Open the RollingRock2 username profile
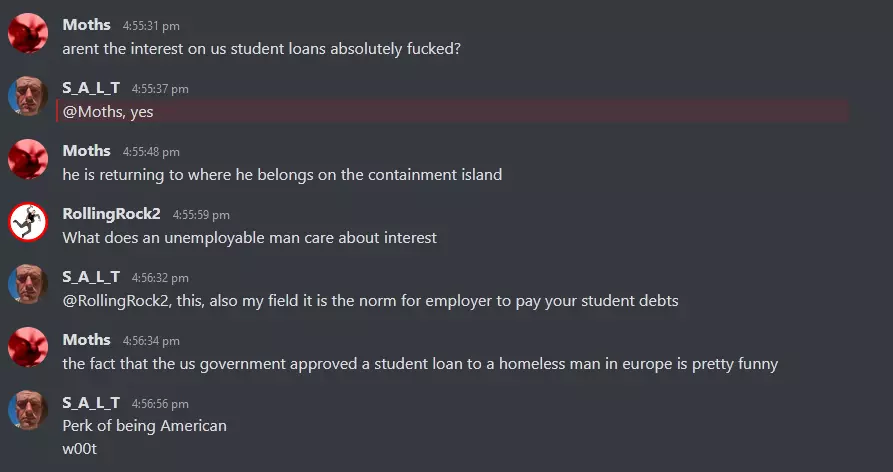This screenshot has width=893, height=472. [x=111, y=214]
